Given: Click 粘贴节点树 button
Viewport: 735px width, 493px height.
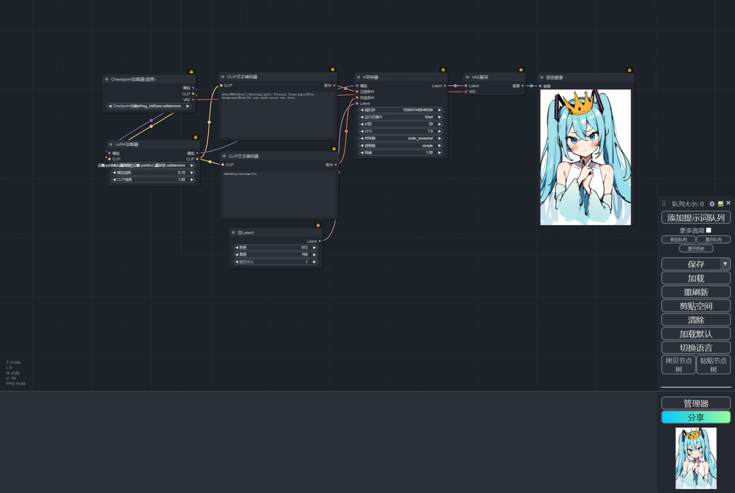Looking at the screenshot, I should pyautogui.click(x=713, y=365).
